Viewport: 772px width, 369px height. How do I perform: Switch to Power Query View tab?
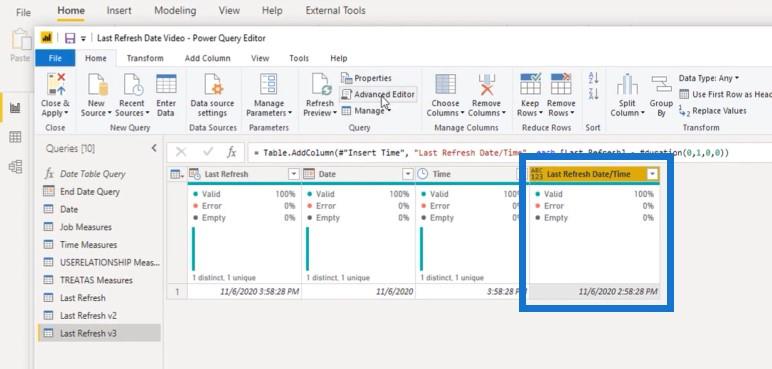tap(260, 58)
